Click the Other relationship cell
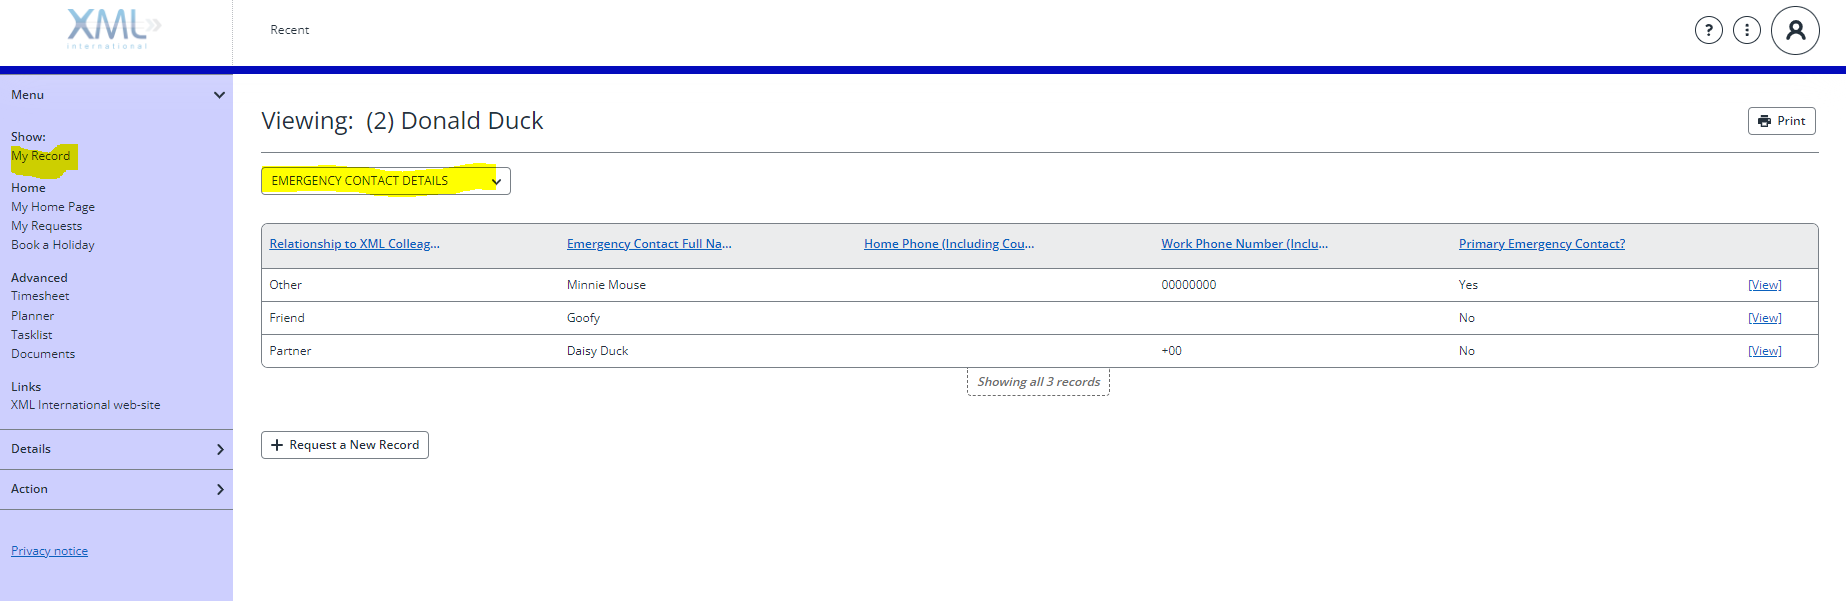This screenshot has height=601, width=1846. point(285,285)
